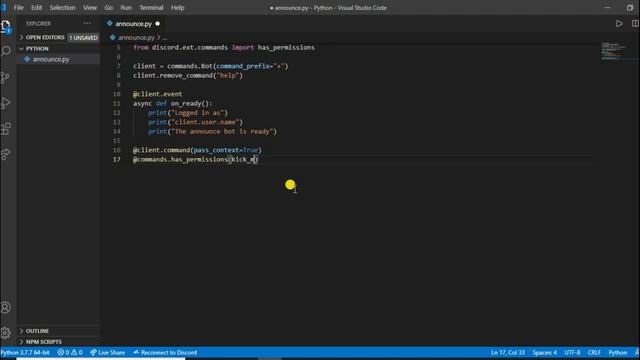The height and width of the screenshot is (360, 640).
Task: Click the @client.event decorator line
Action: click(x=158, y=94)
